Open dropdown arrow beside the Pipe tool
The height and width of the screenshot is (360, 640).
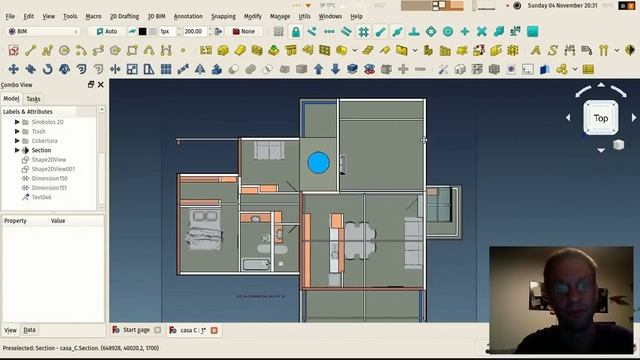[354, 51]
